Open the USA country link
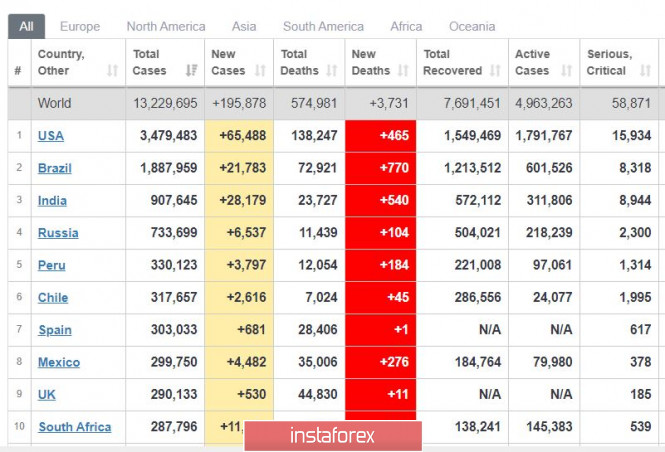The height and width of the screenshot is (452, 665). 51,136
